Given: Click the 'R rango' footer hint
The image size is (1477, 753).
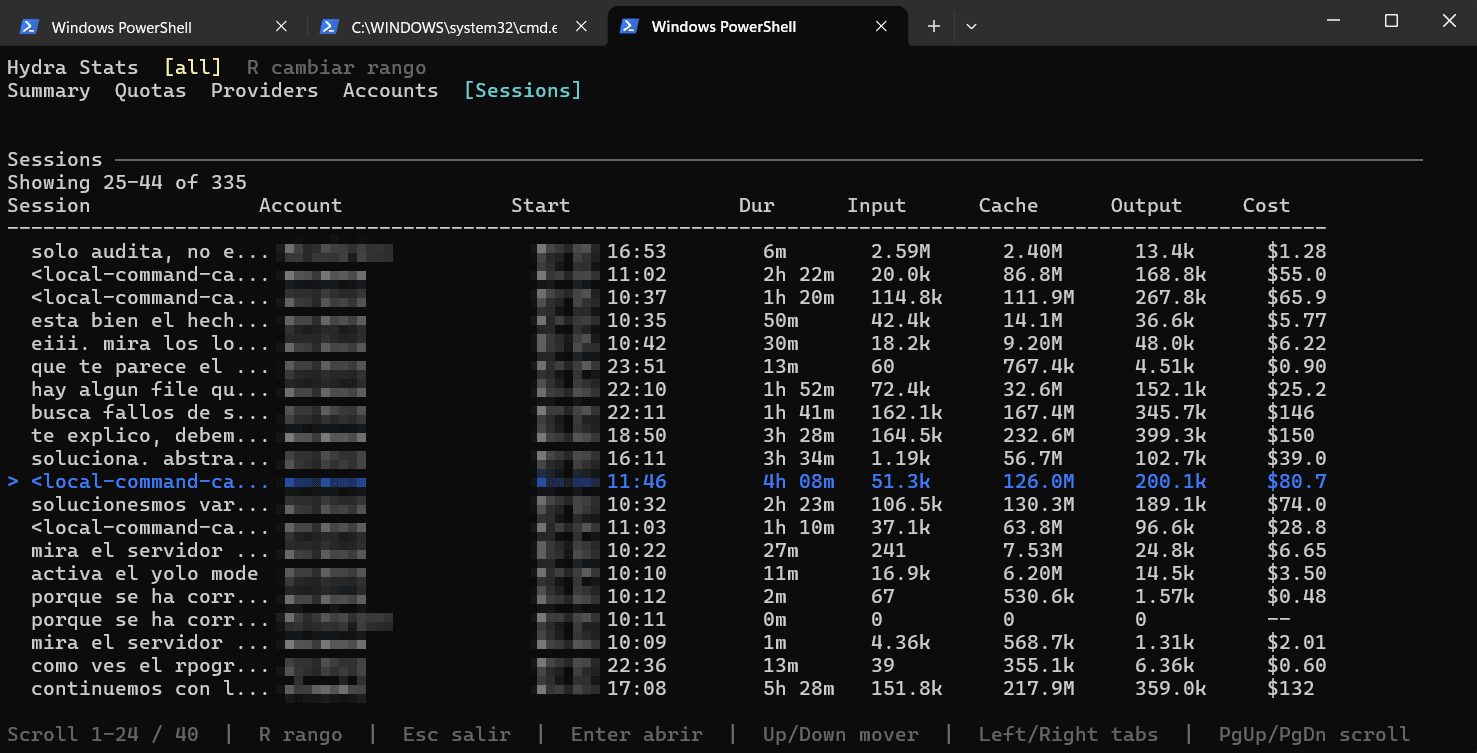Looking at the screenshot, I should pos(300,735).
